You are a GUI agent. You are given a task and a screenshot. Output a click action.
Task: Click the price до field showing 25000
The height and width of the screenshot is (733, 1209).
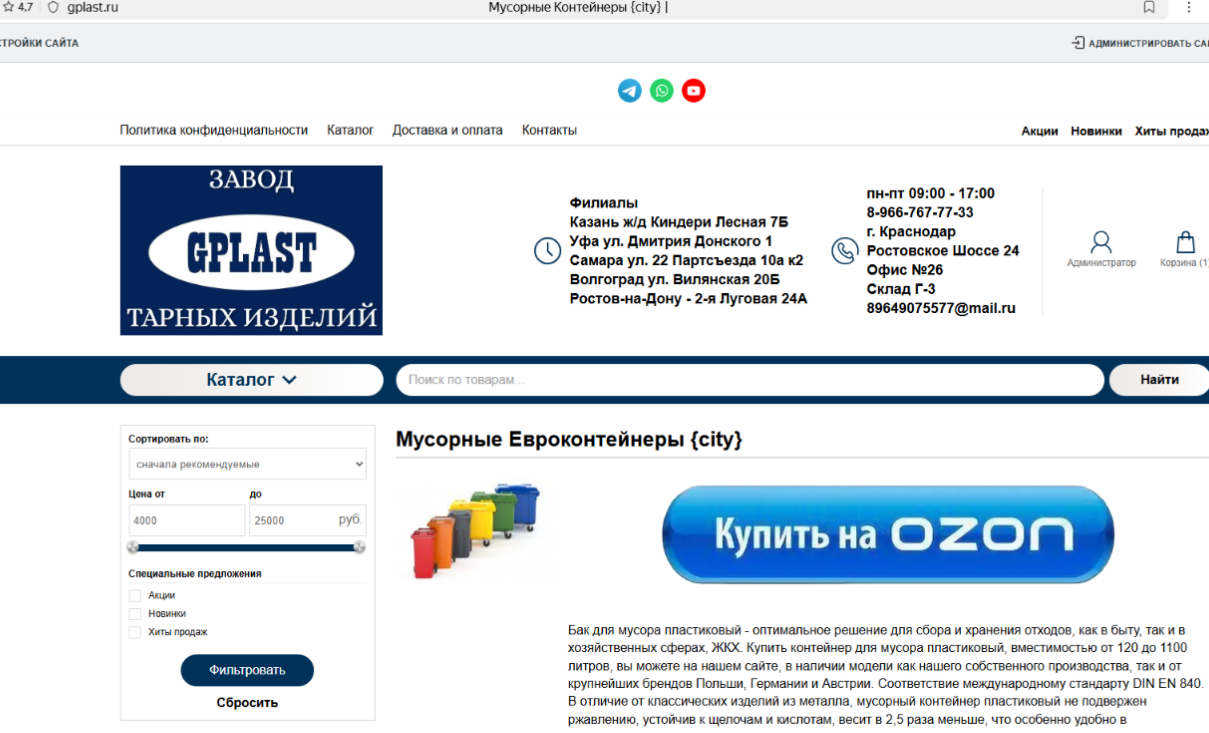click(307, 520)
